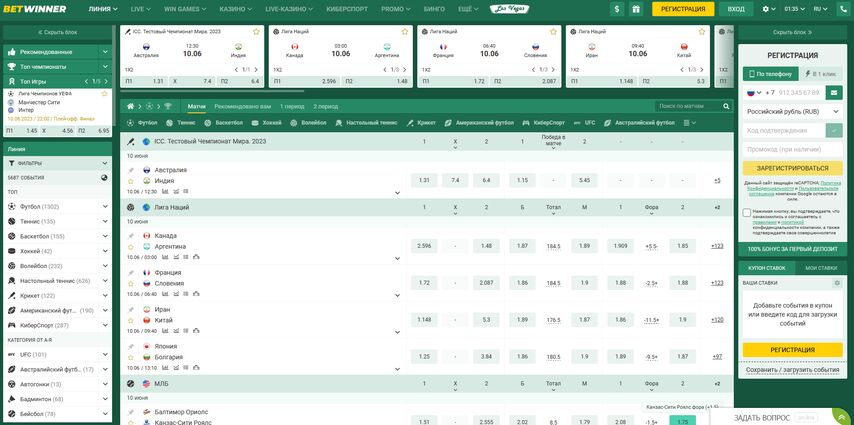
Task: Expand Футбол (1302) in sidebar
Action: tap(105, 207)
